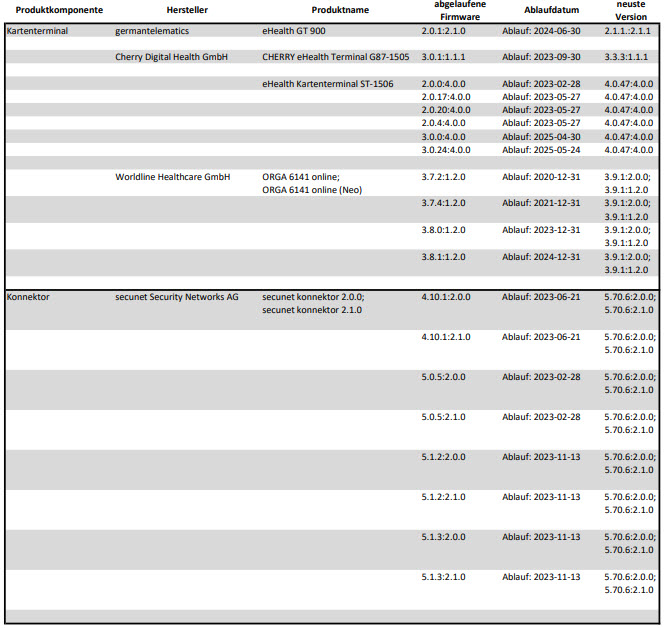
Task: Click the date Ablauf: 2023-09-30
Action: (541, 57)
